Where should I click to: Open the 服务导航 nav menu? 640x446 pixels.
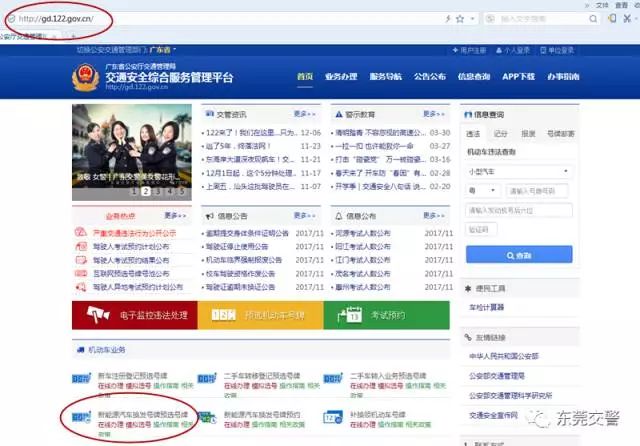pos(386,76)
